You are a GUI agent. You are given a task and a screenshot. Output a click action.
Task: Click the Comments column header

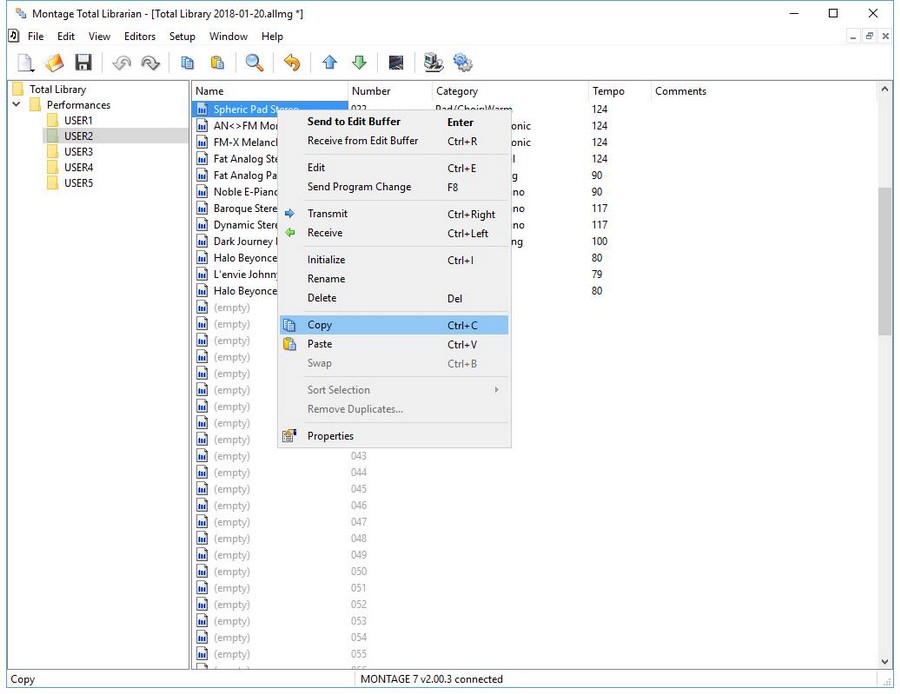681,91
